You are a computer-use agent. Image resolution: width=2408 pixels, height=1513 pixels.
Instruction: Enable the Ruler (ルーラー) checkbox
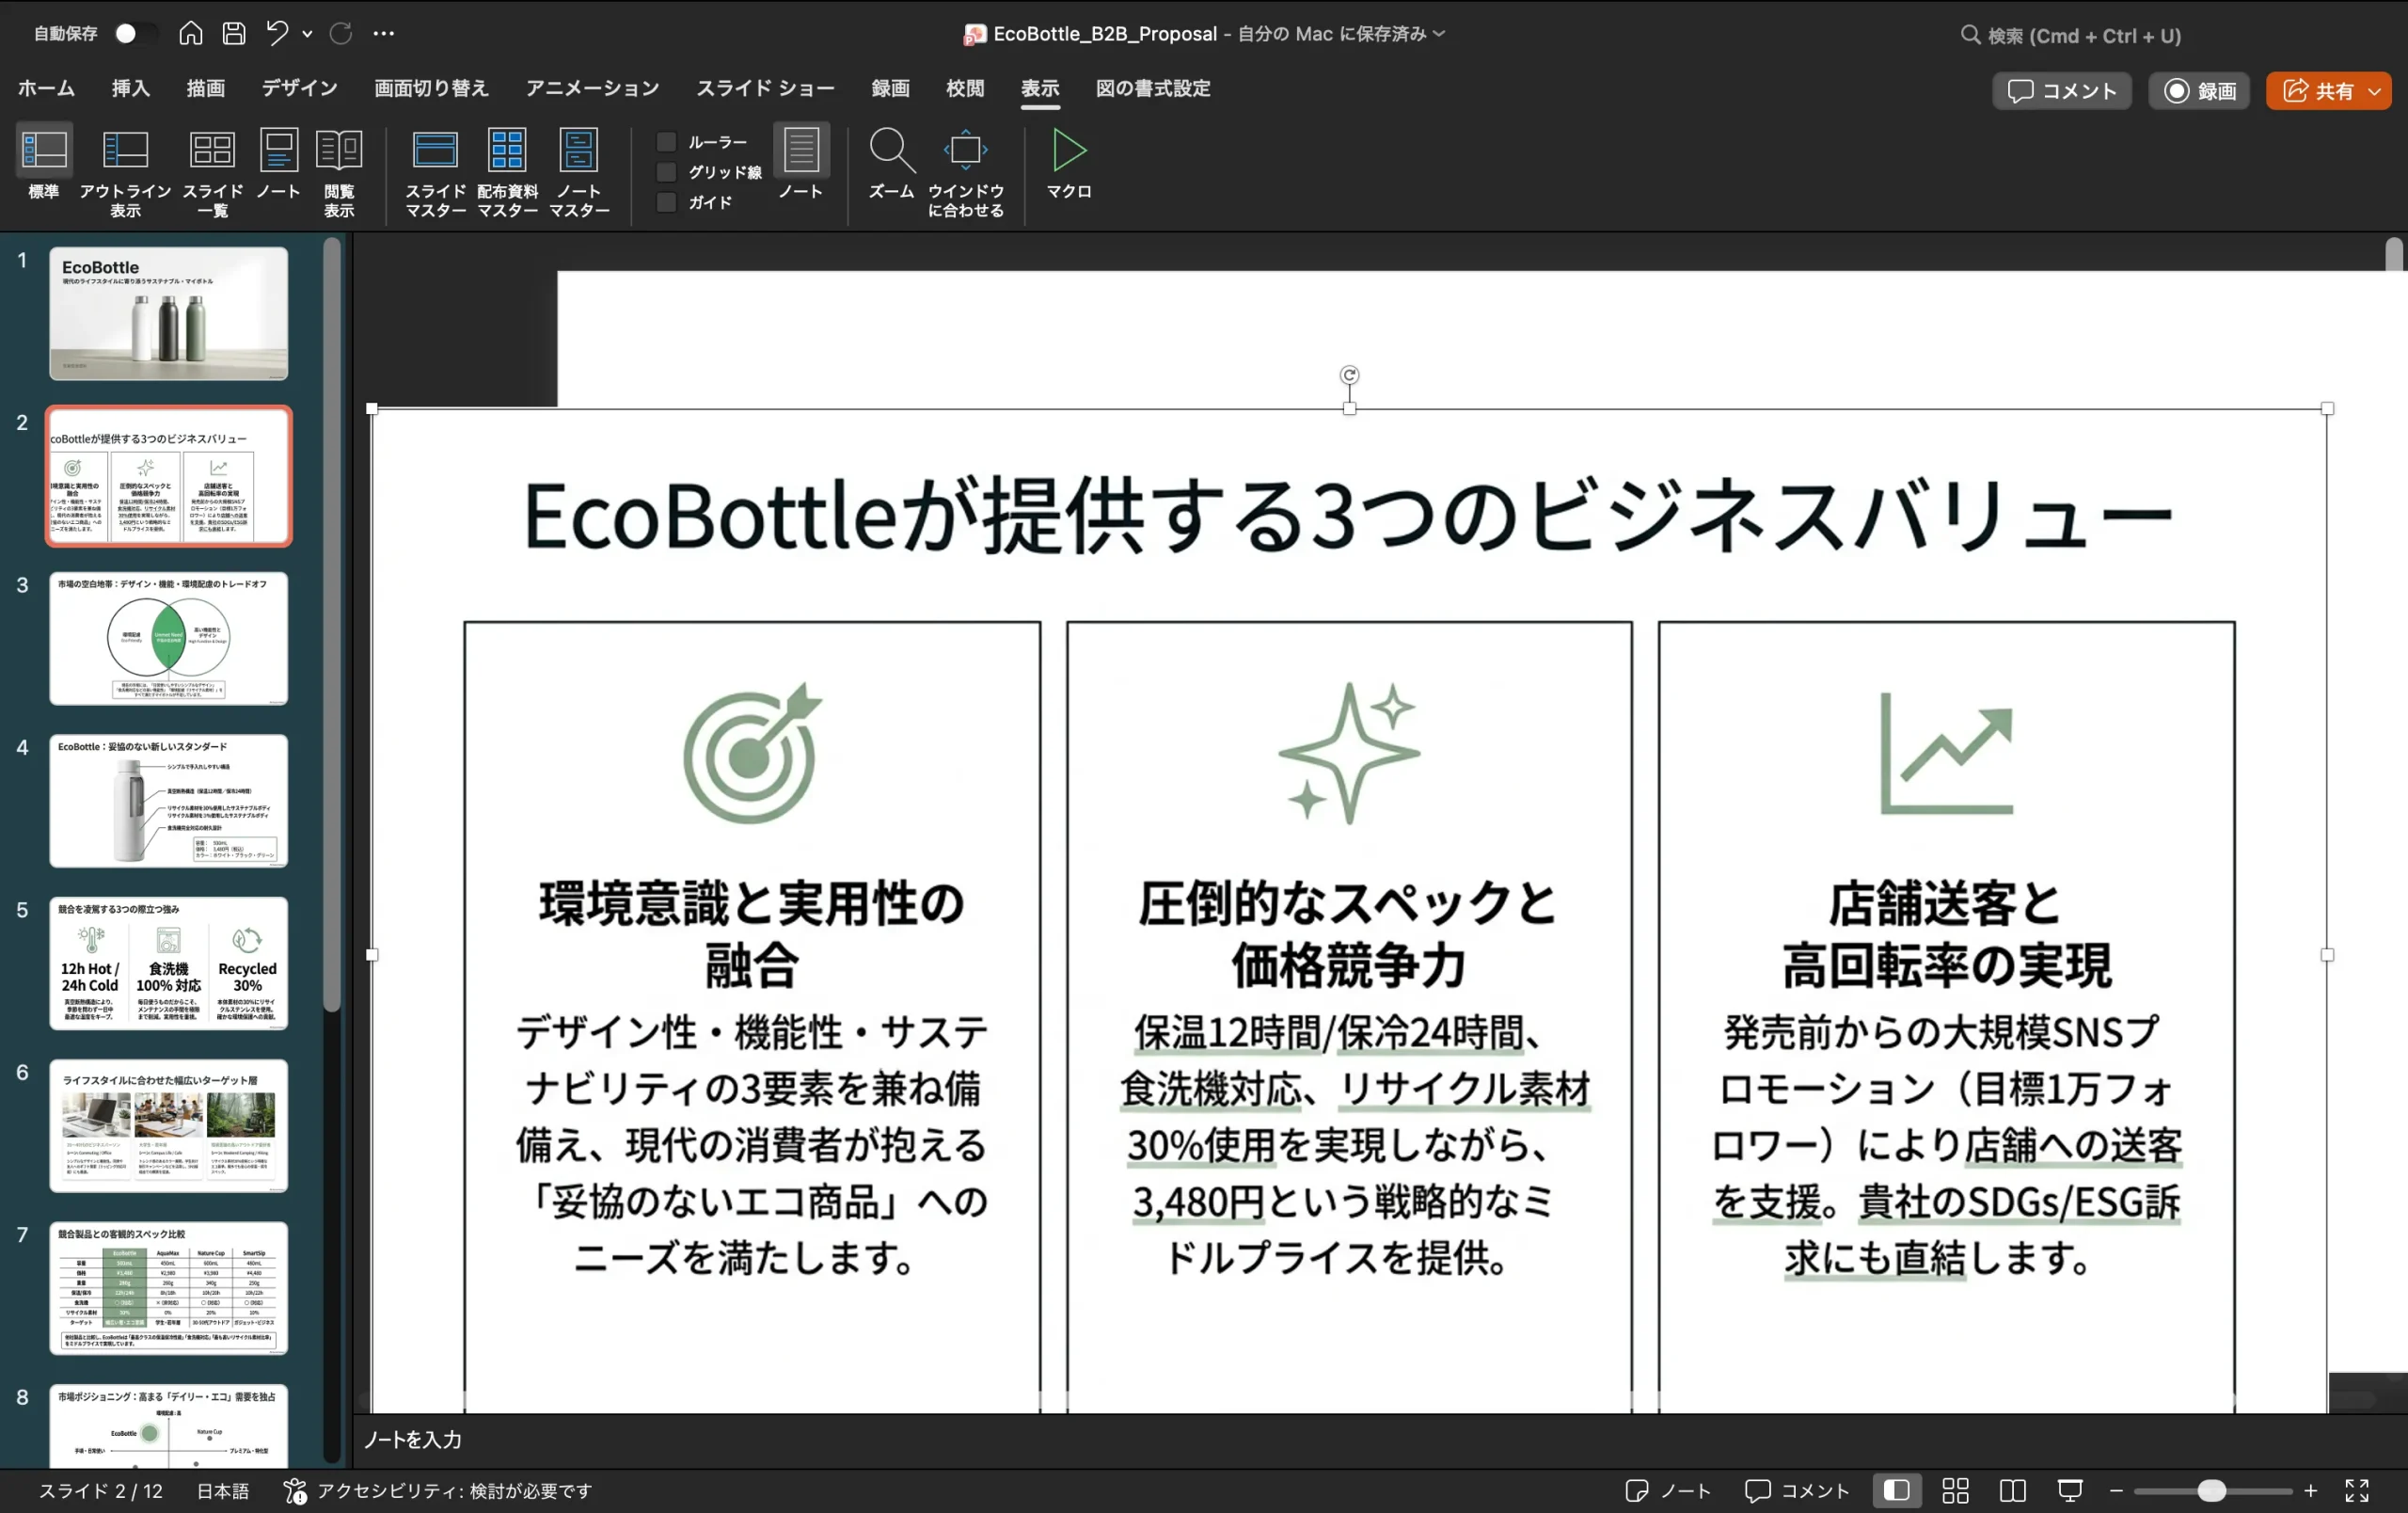(x=666, y=142)
